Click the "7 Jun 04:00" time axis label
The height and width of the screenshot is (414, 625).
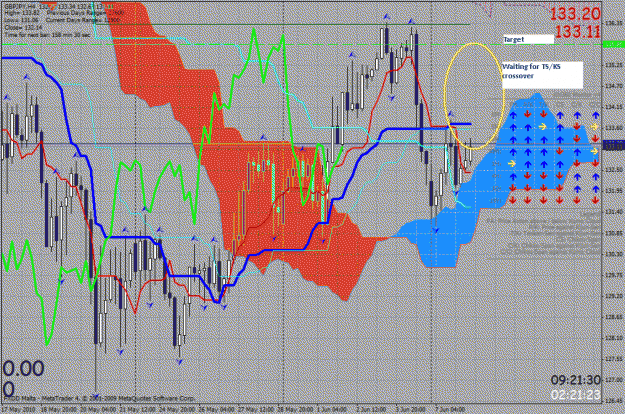(450, 409)
